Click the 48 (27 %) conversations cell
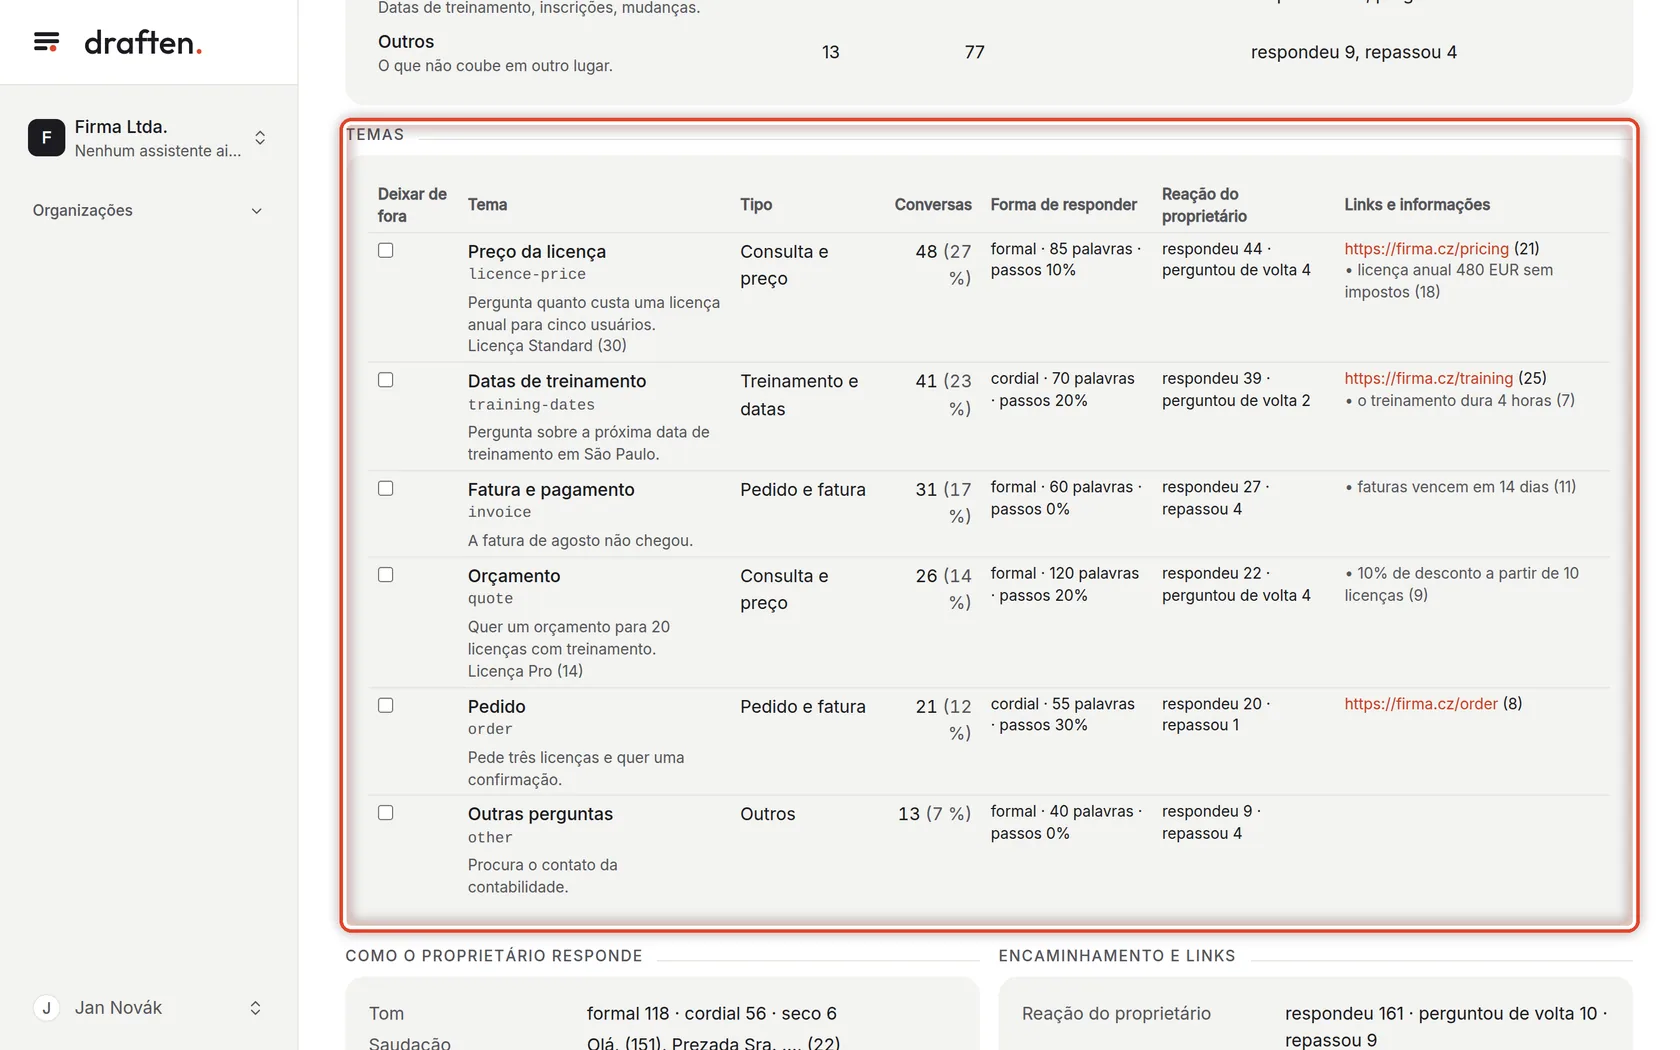 coord(943,265)
